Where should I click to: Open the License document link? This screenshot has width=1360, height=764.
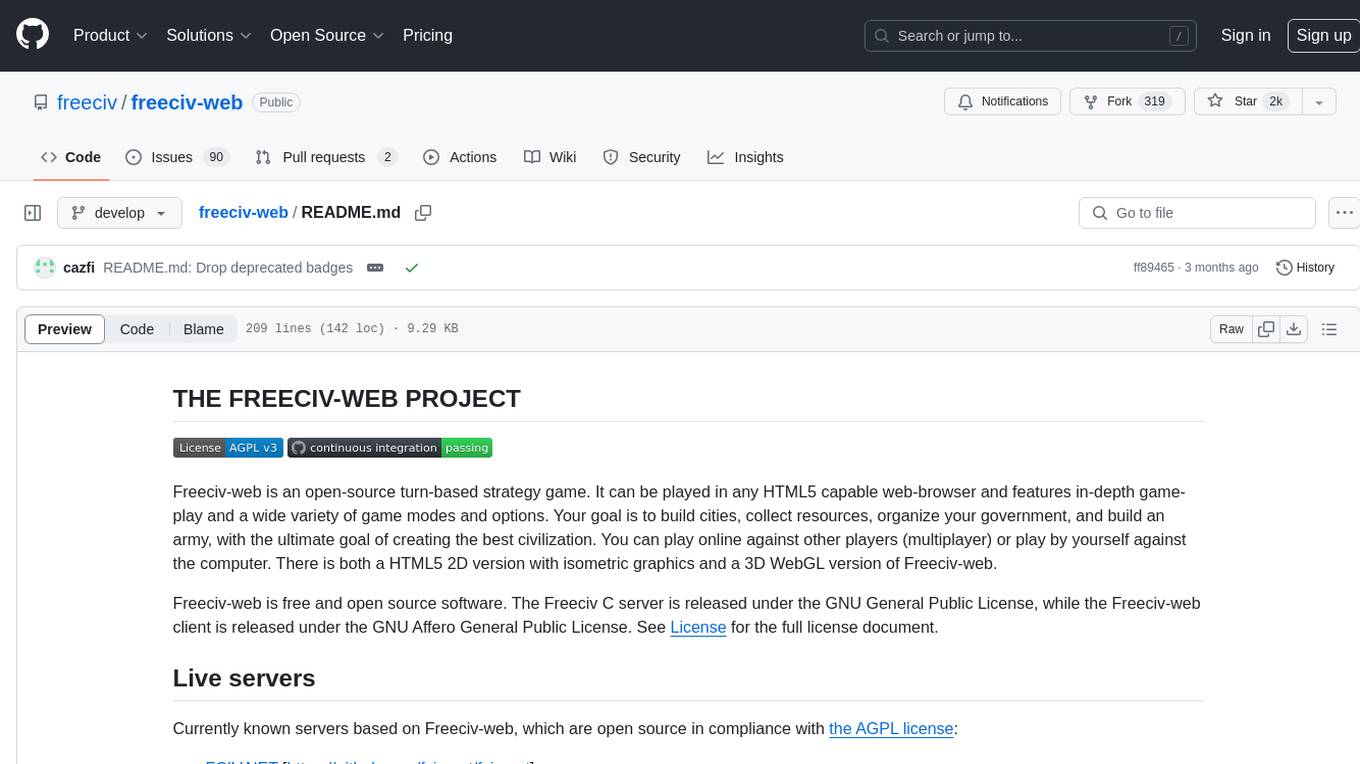point(698,627)
